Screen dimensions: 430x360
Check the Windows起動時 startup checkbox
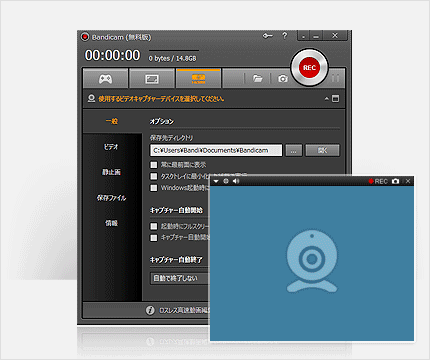click(x=154, y=188)
